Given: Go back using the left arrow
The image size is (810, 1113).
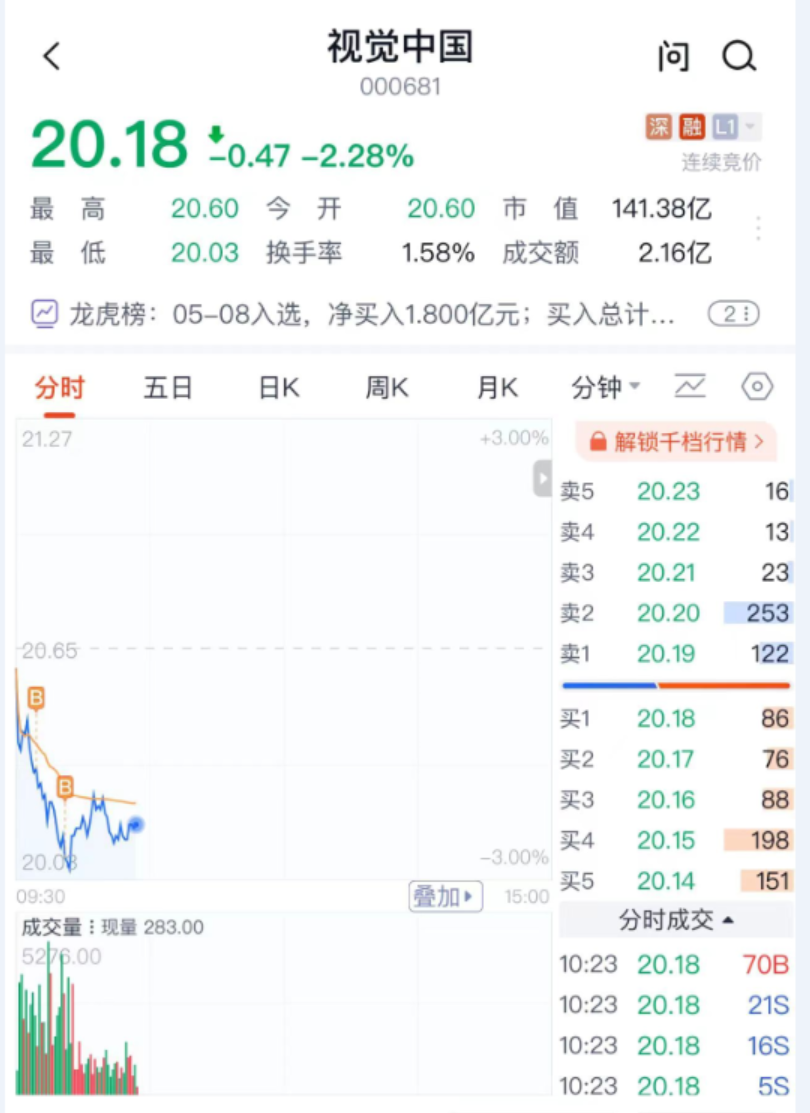Looking at the screenshot, I should point(52,56).
